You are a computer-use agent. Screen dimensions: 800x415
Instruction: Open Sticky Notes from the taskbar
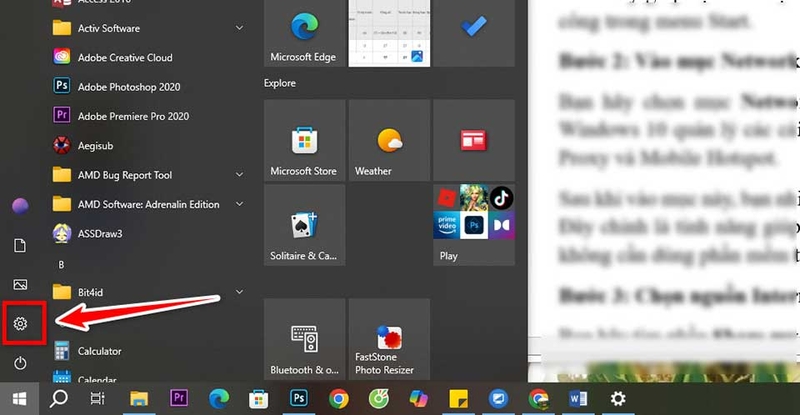(458, 399)
